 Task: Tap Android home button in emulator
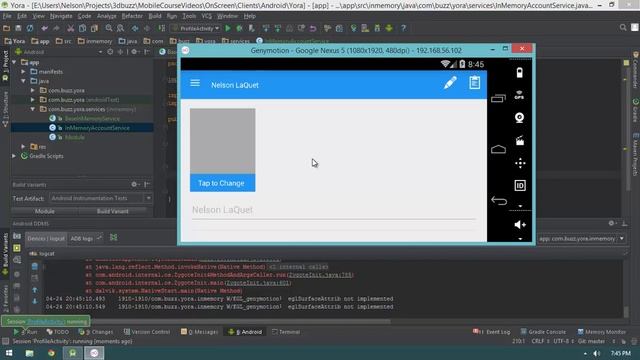[498, 149]
